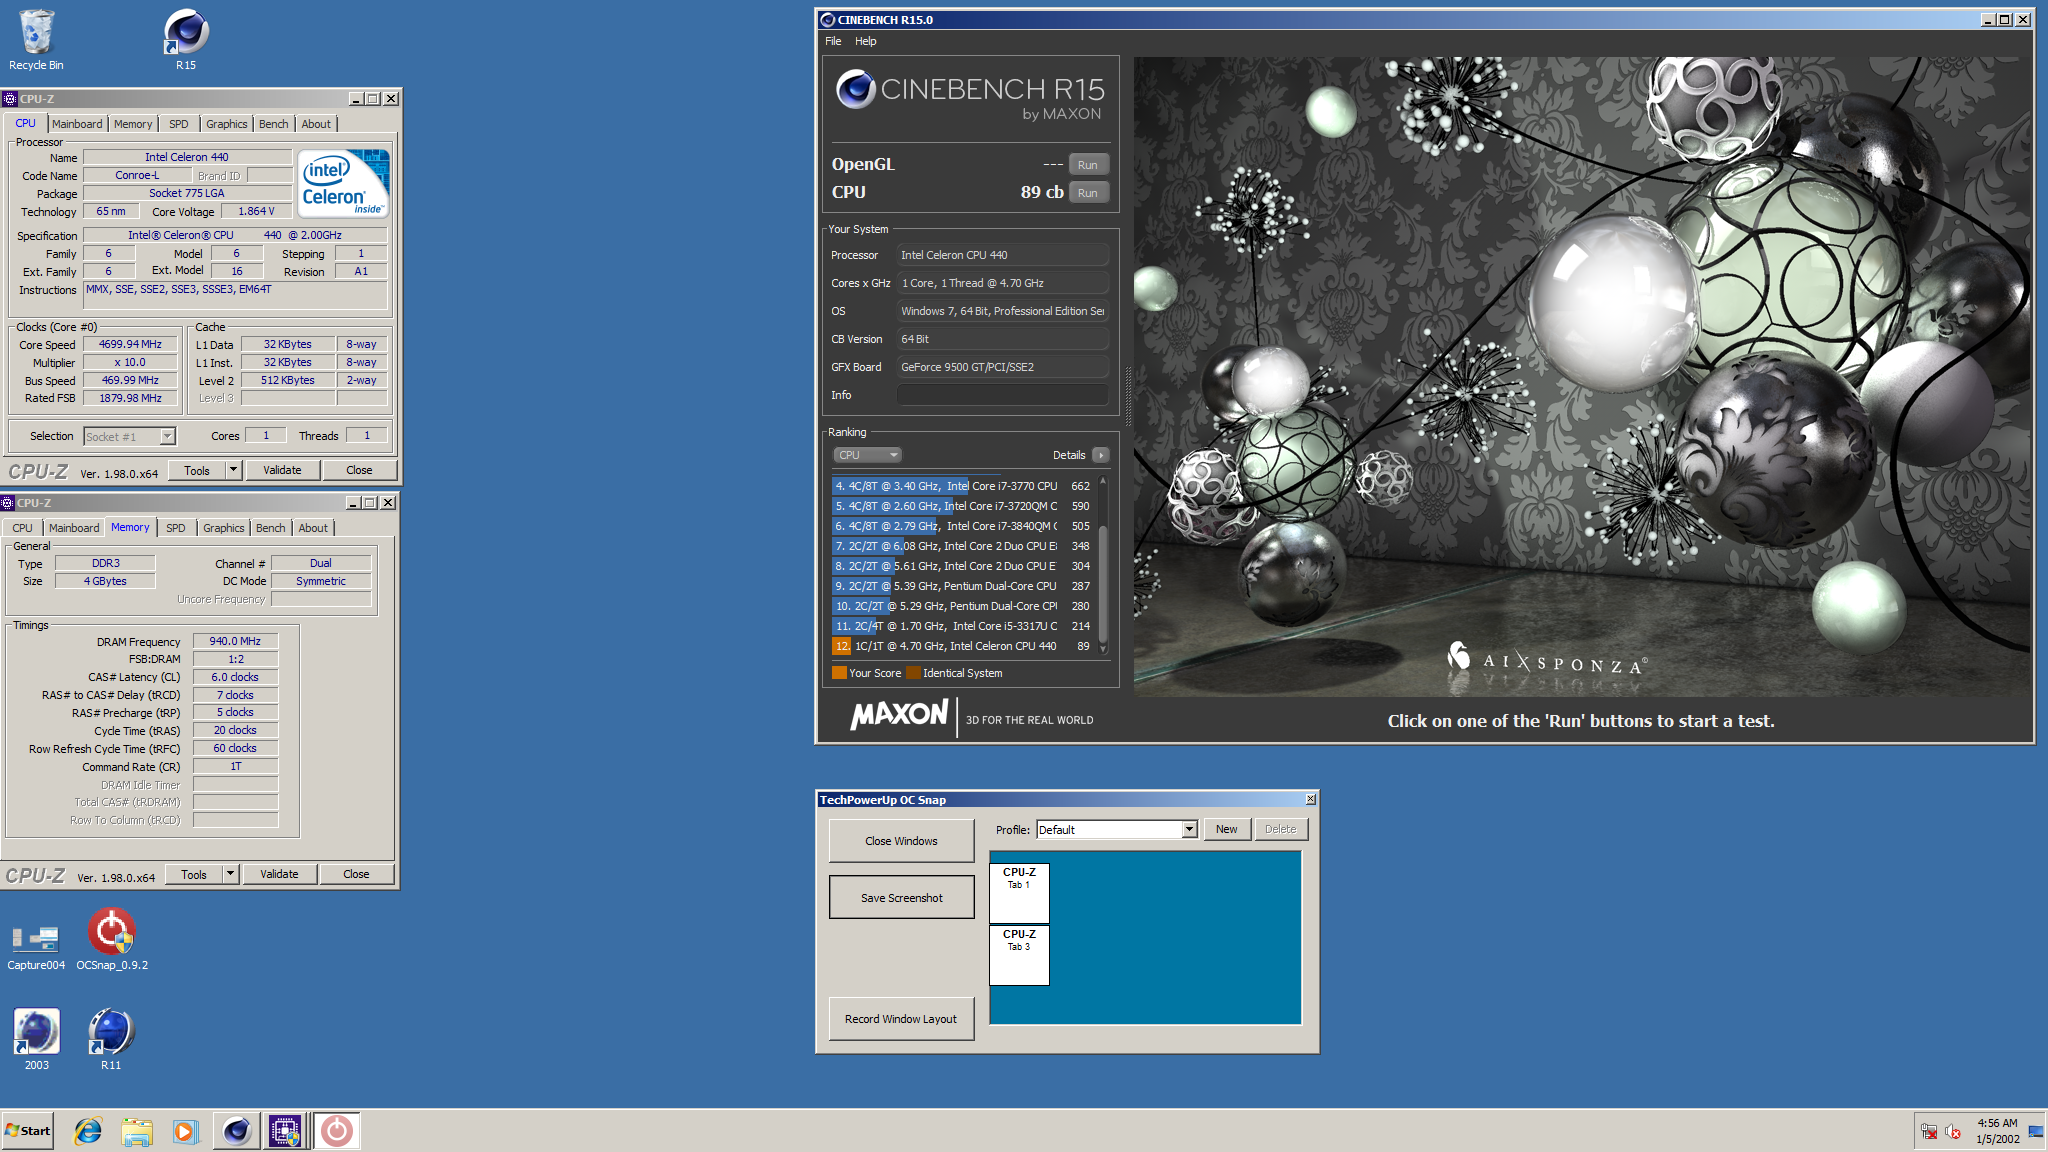The image size is (2048, 1152).
Task: Click the Start button
Action: click(27, 1131)
